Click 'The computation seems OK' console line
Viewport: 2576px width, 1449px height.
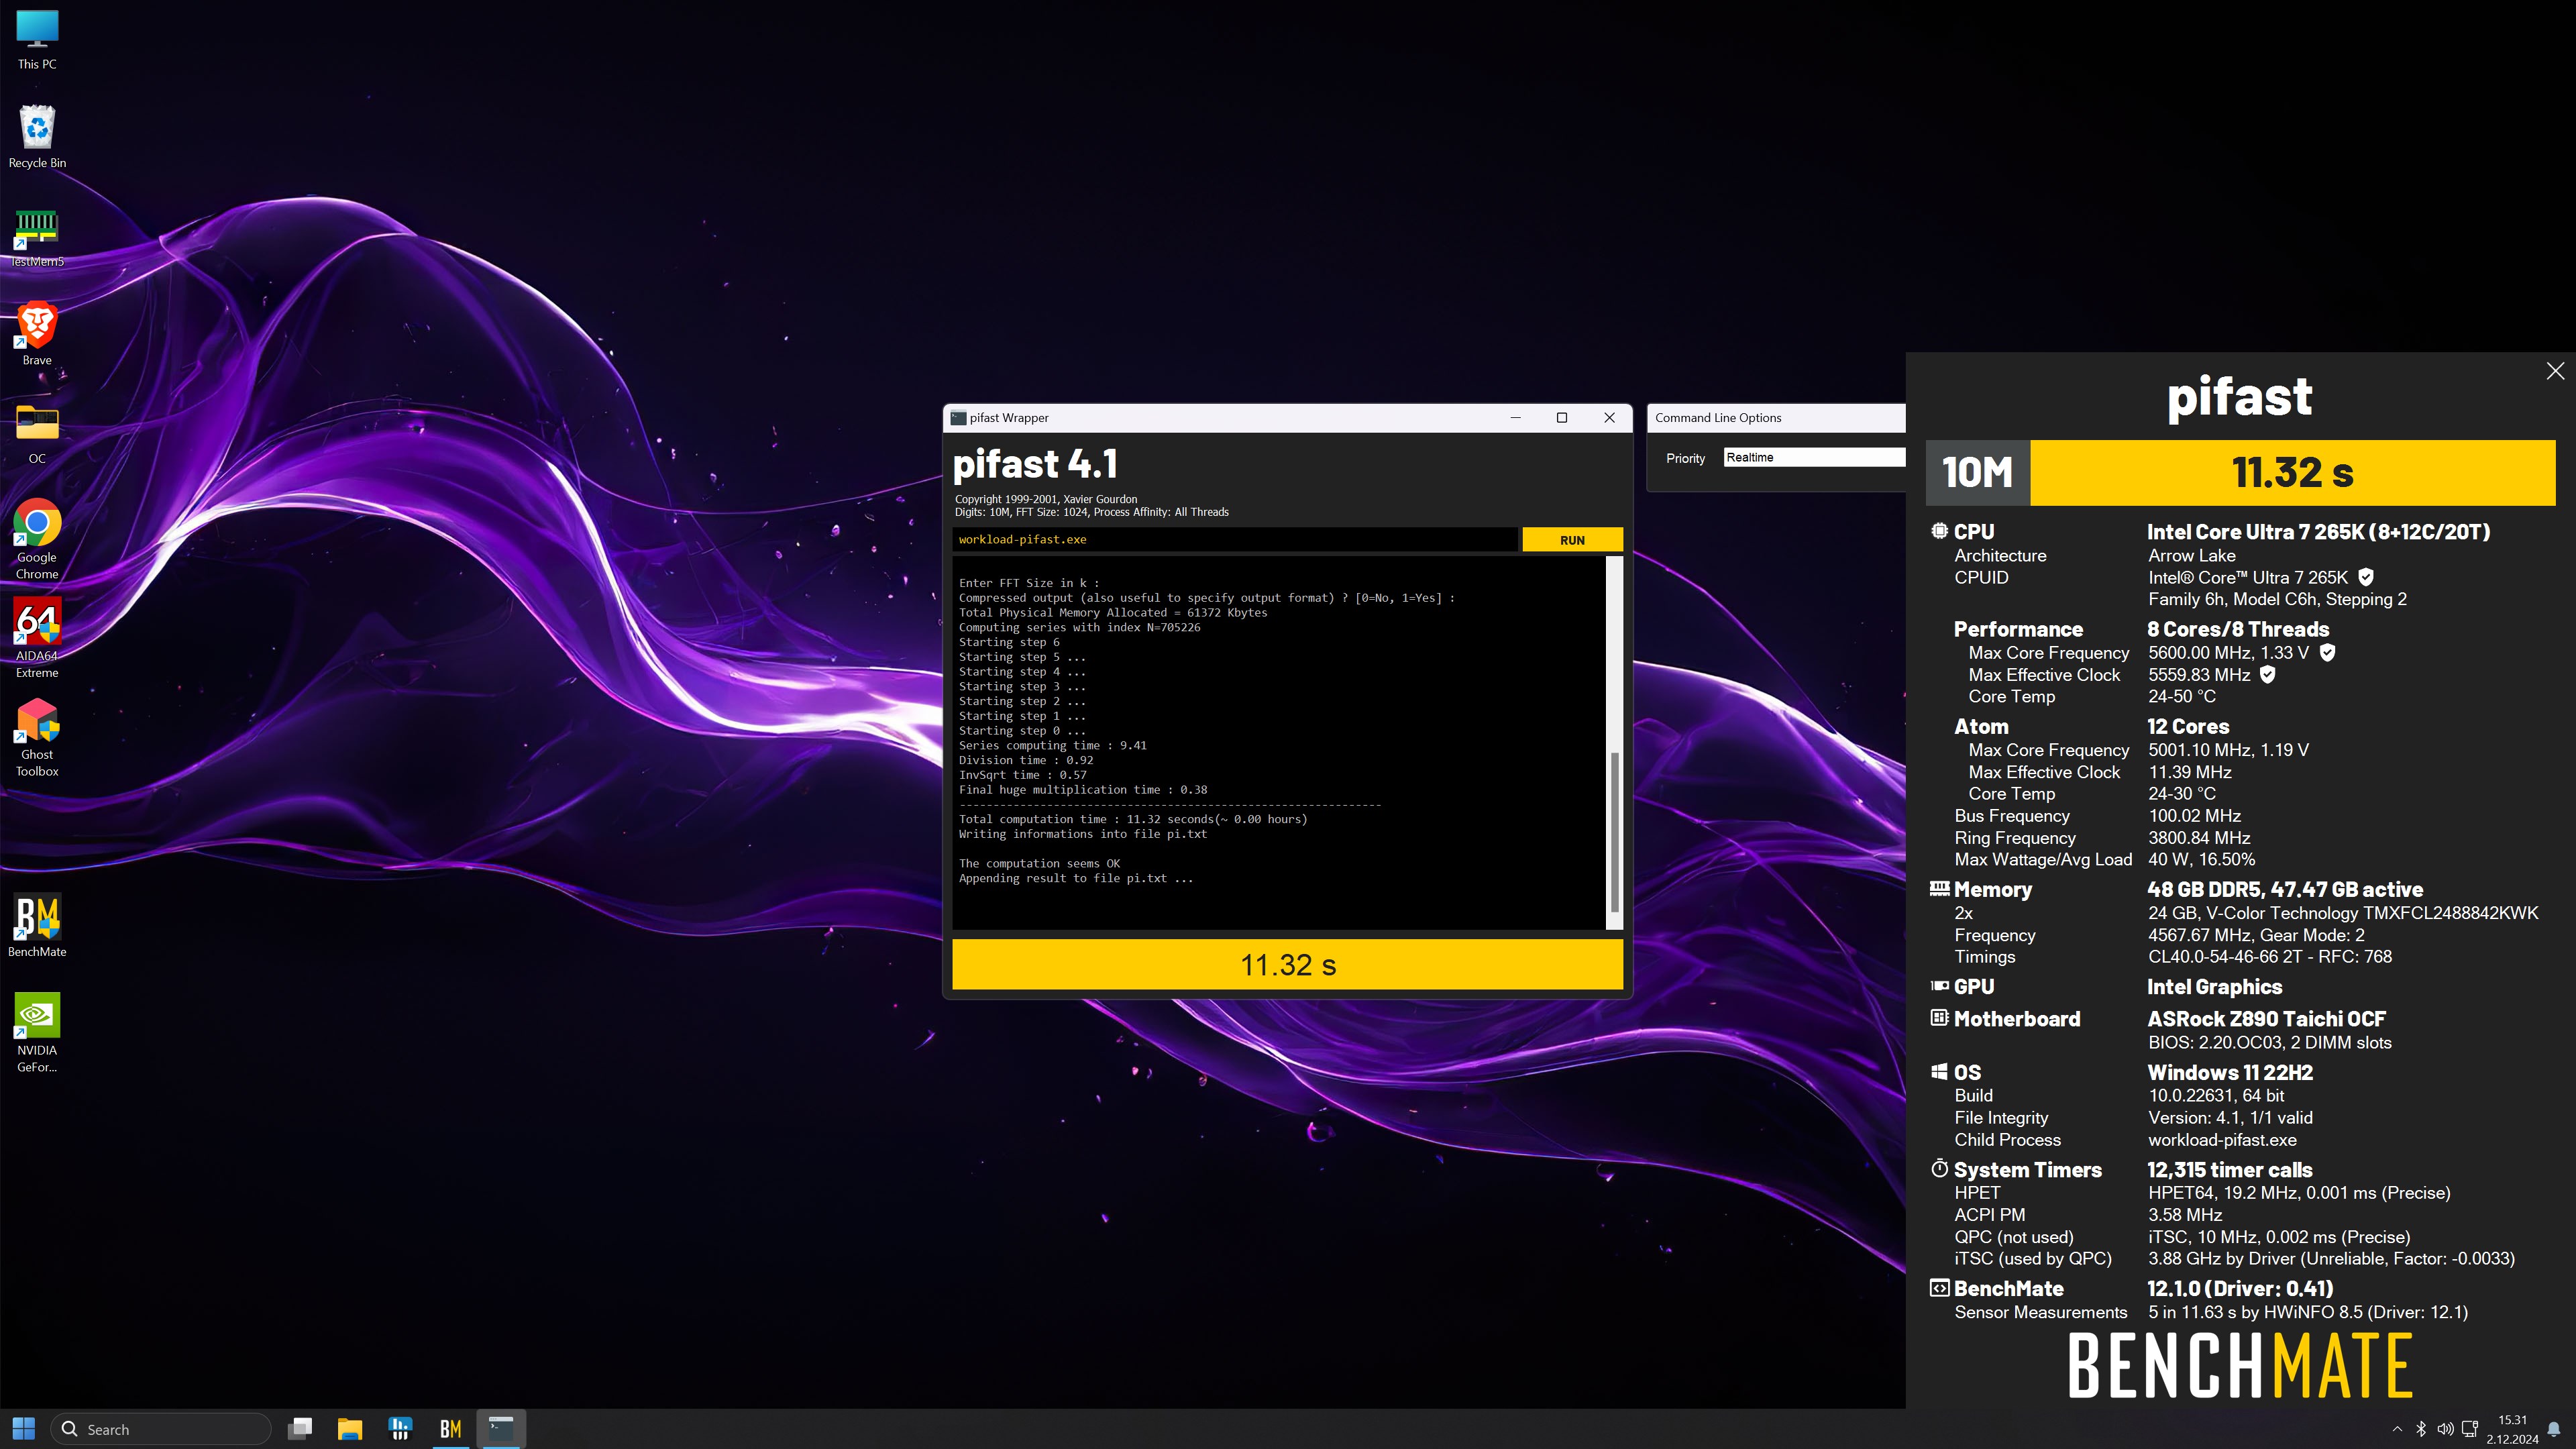pyautogui.click(x=1039, y=863)
